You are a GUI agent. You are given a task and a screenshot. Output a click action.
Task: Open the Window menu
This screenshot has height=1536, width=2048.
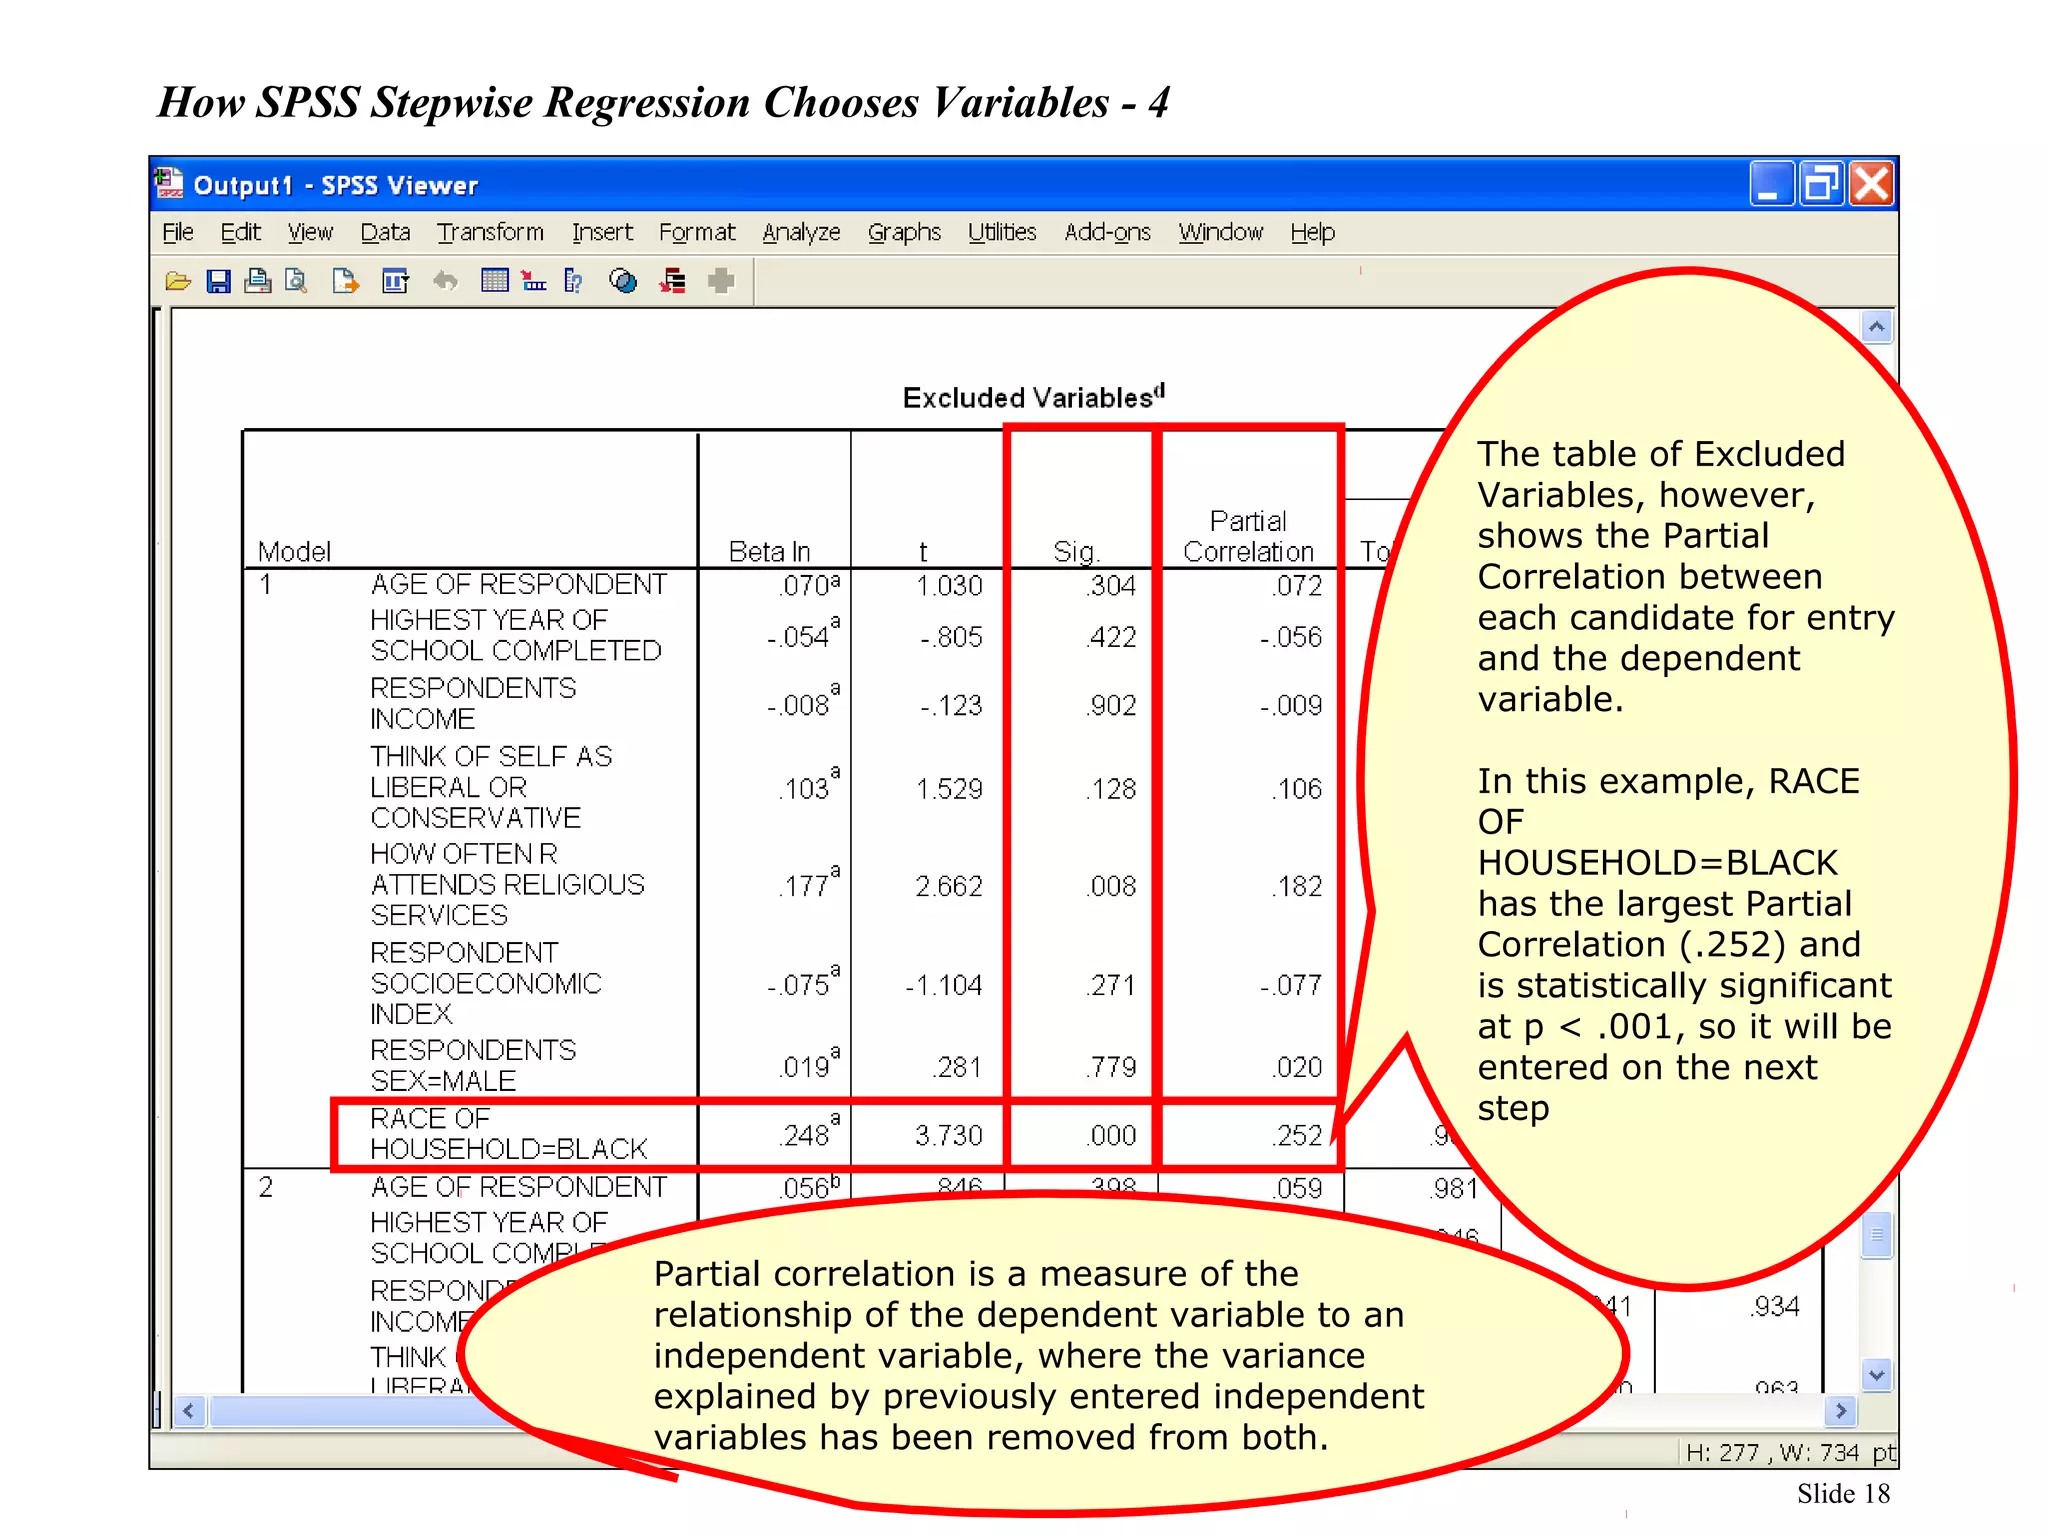click(x=1221, y=232)
